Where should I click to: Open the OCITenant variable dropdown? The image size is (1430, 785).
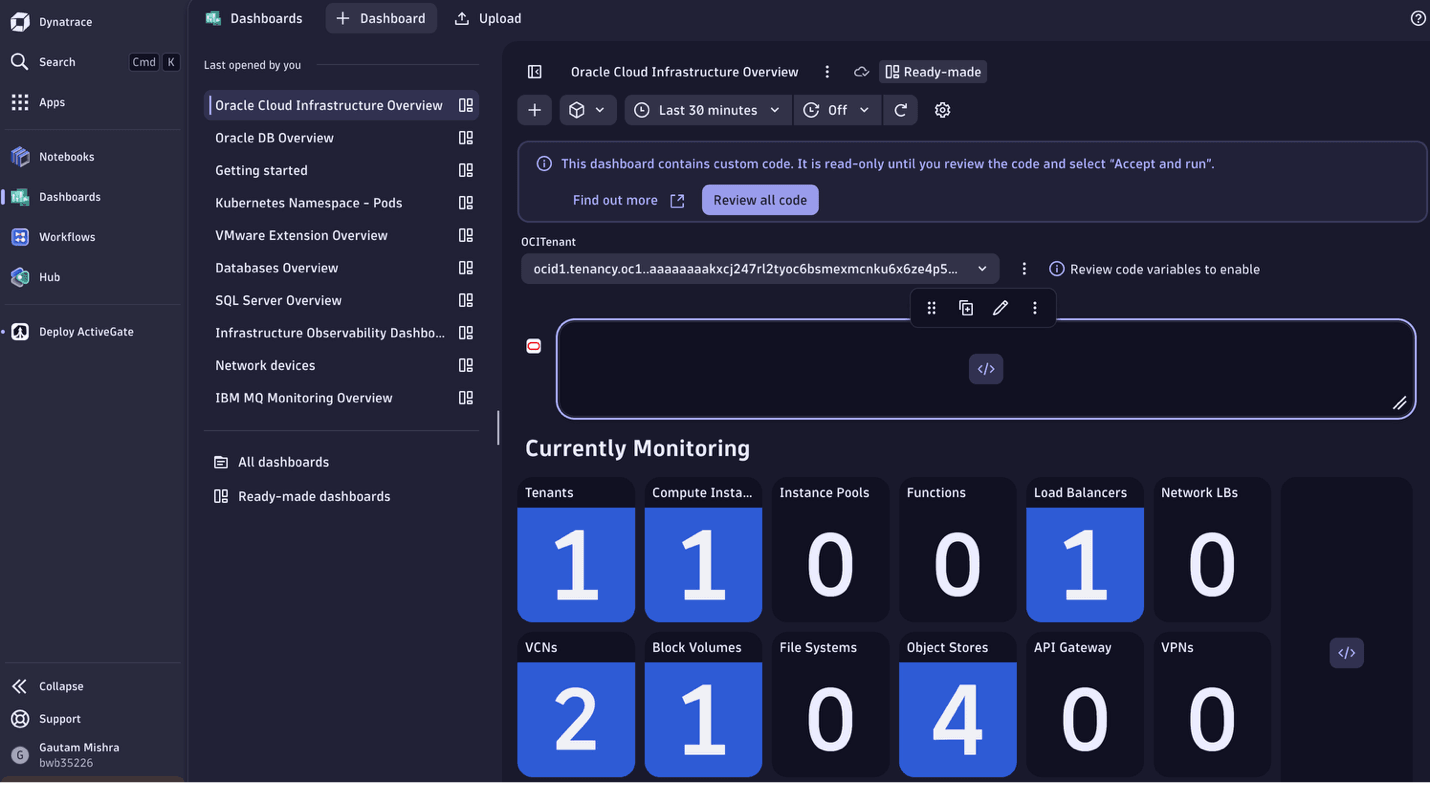(x=760, y=269)
